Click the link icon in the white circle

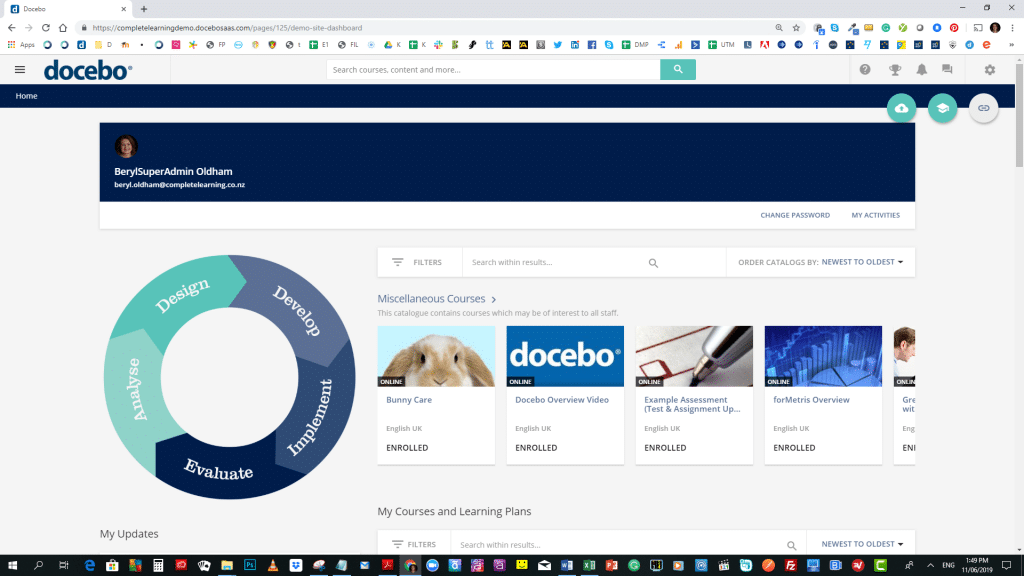tap(982, 107)
